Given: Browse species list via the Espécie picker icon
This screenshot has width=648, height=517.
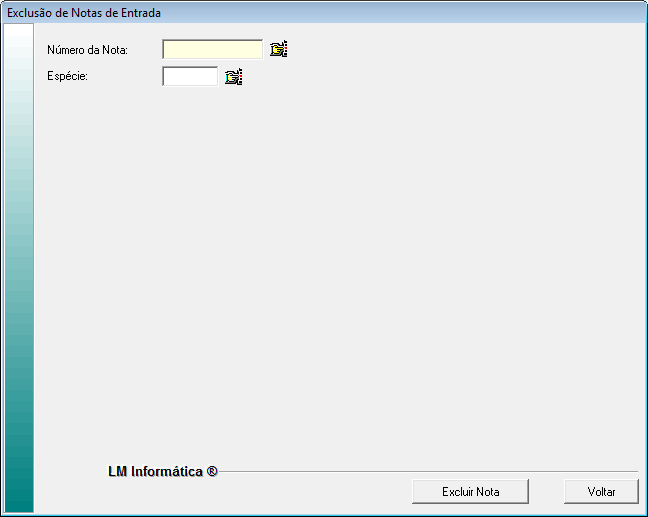Looking at the screenshot, I should [233, 77].
